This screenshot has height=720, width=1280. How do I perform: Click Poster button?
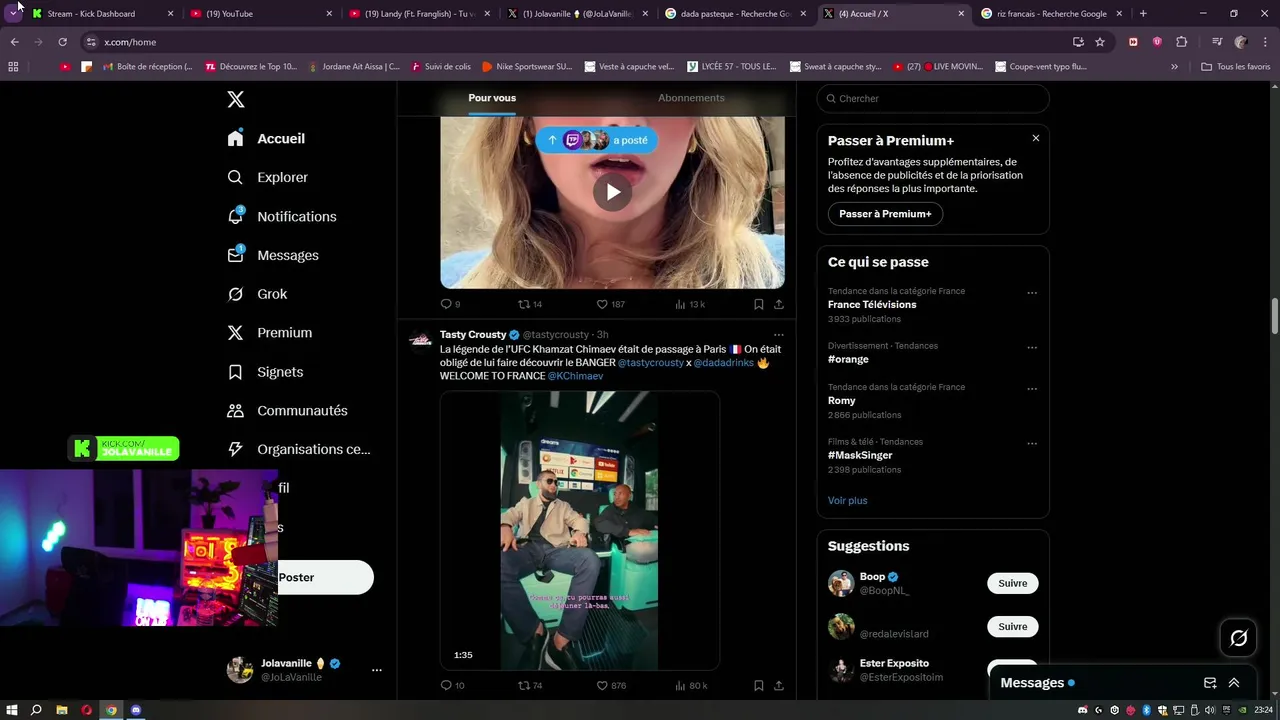coord(326,577)
